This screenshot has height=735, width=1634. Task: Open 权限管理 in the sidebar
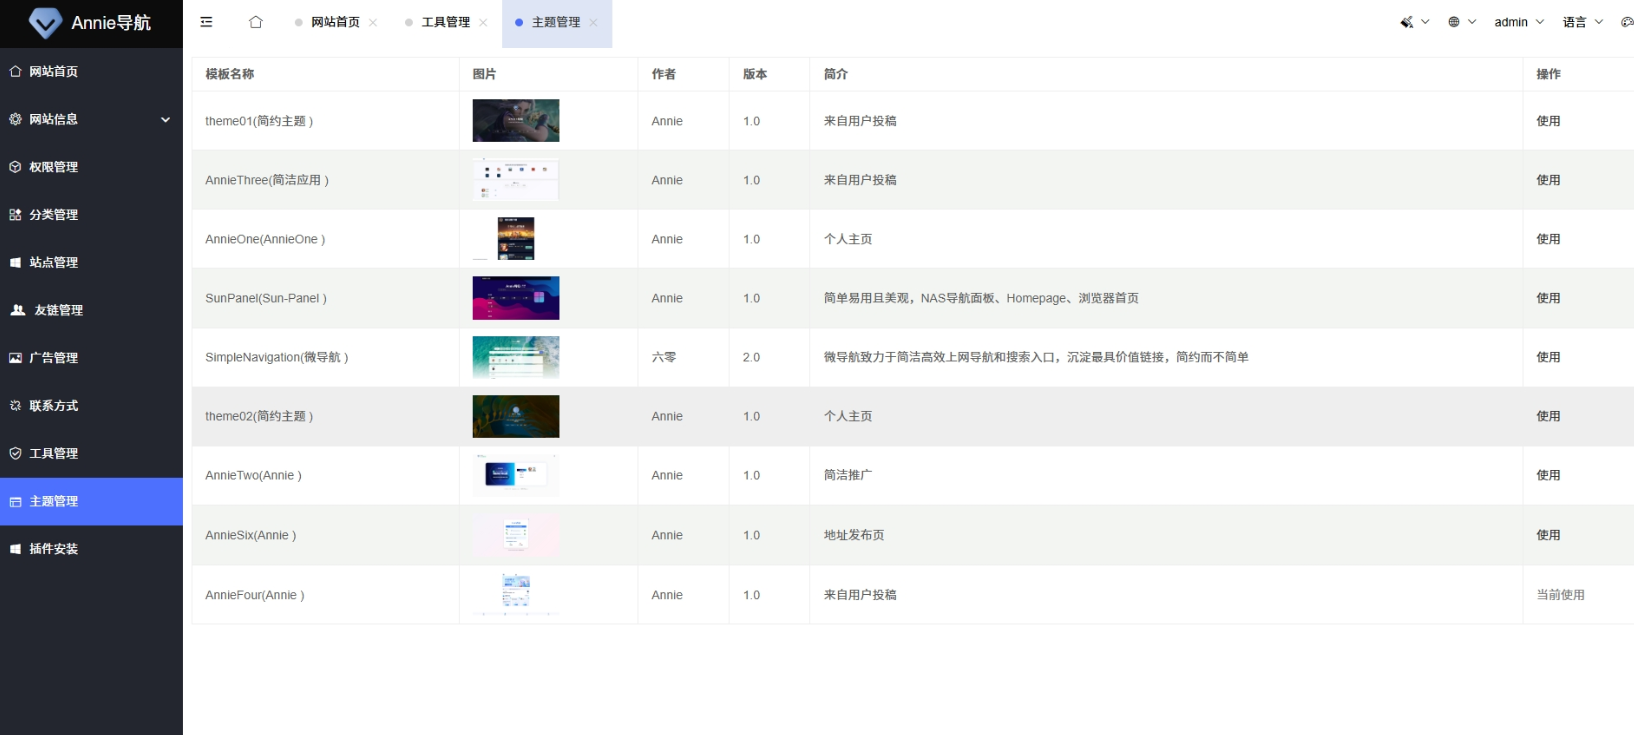click(91, 167)
